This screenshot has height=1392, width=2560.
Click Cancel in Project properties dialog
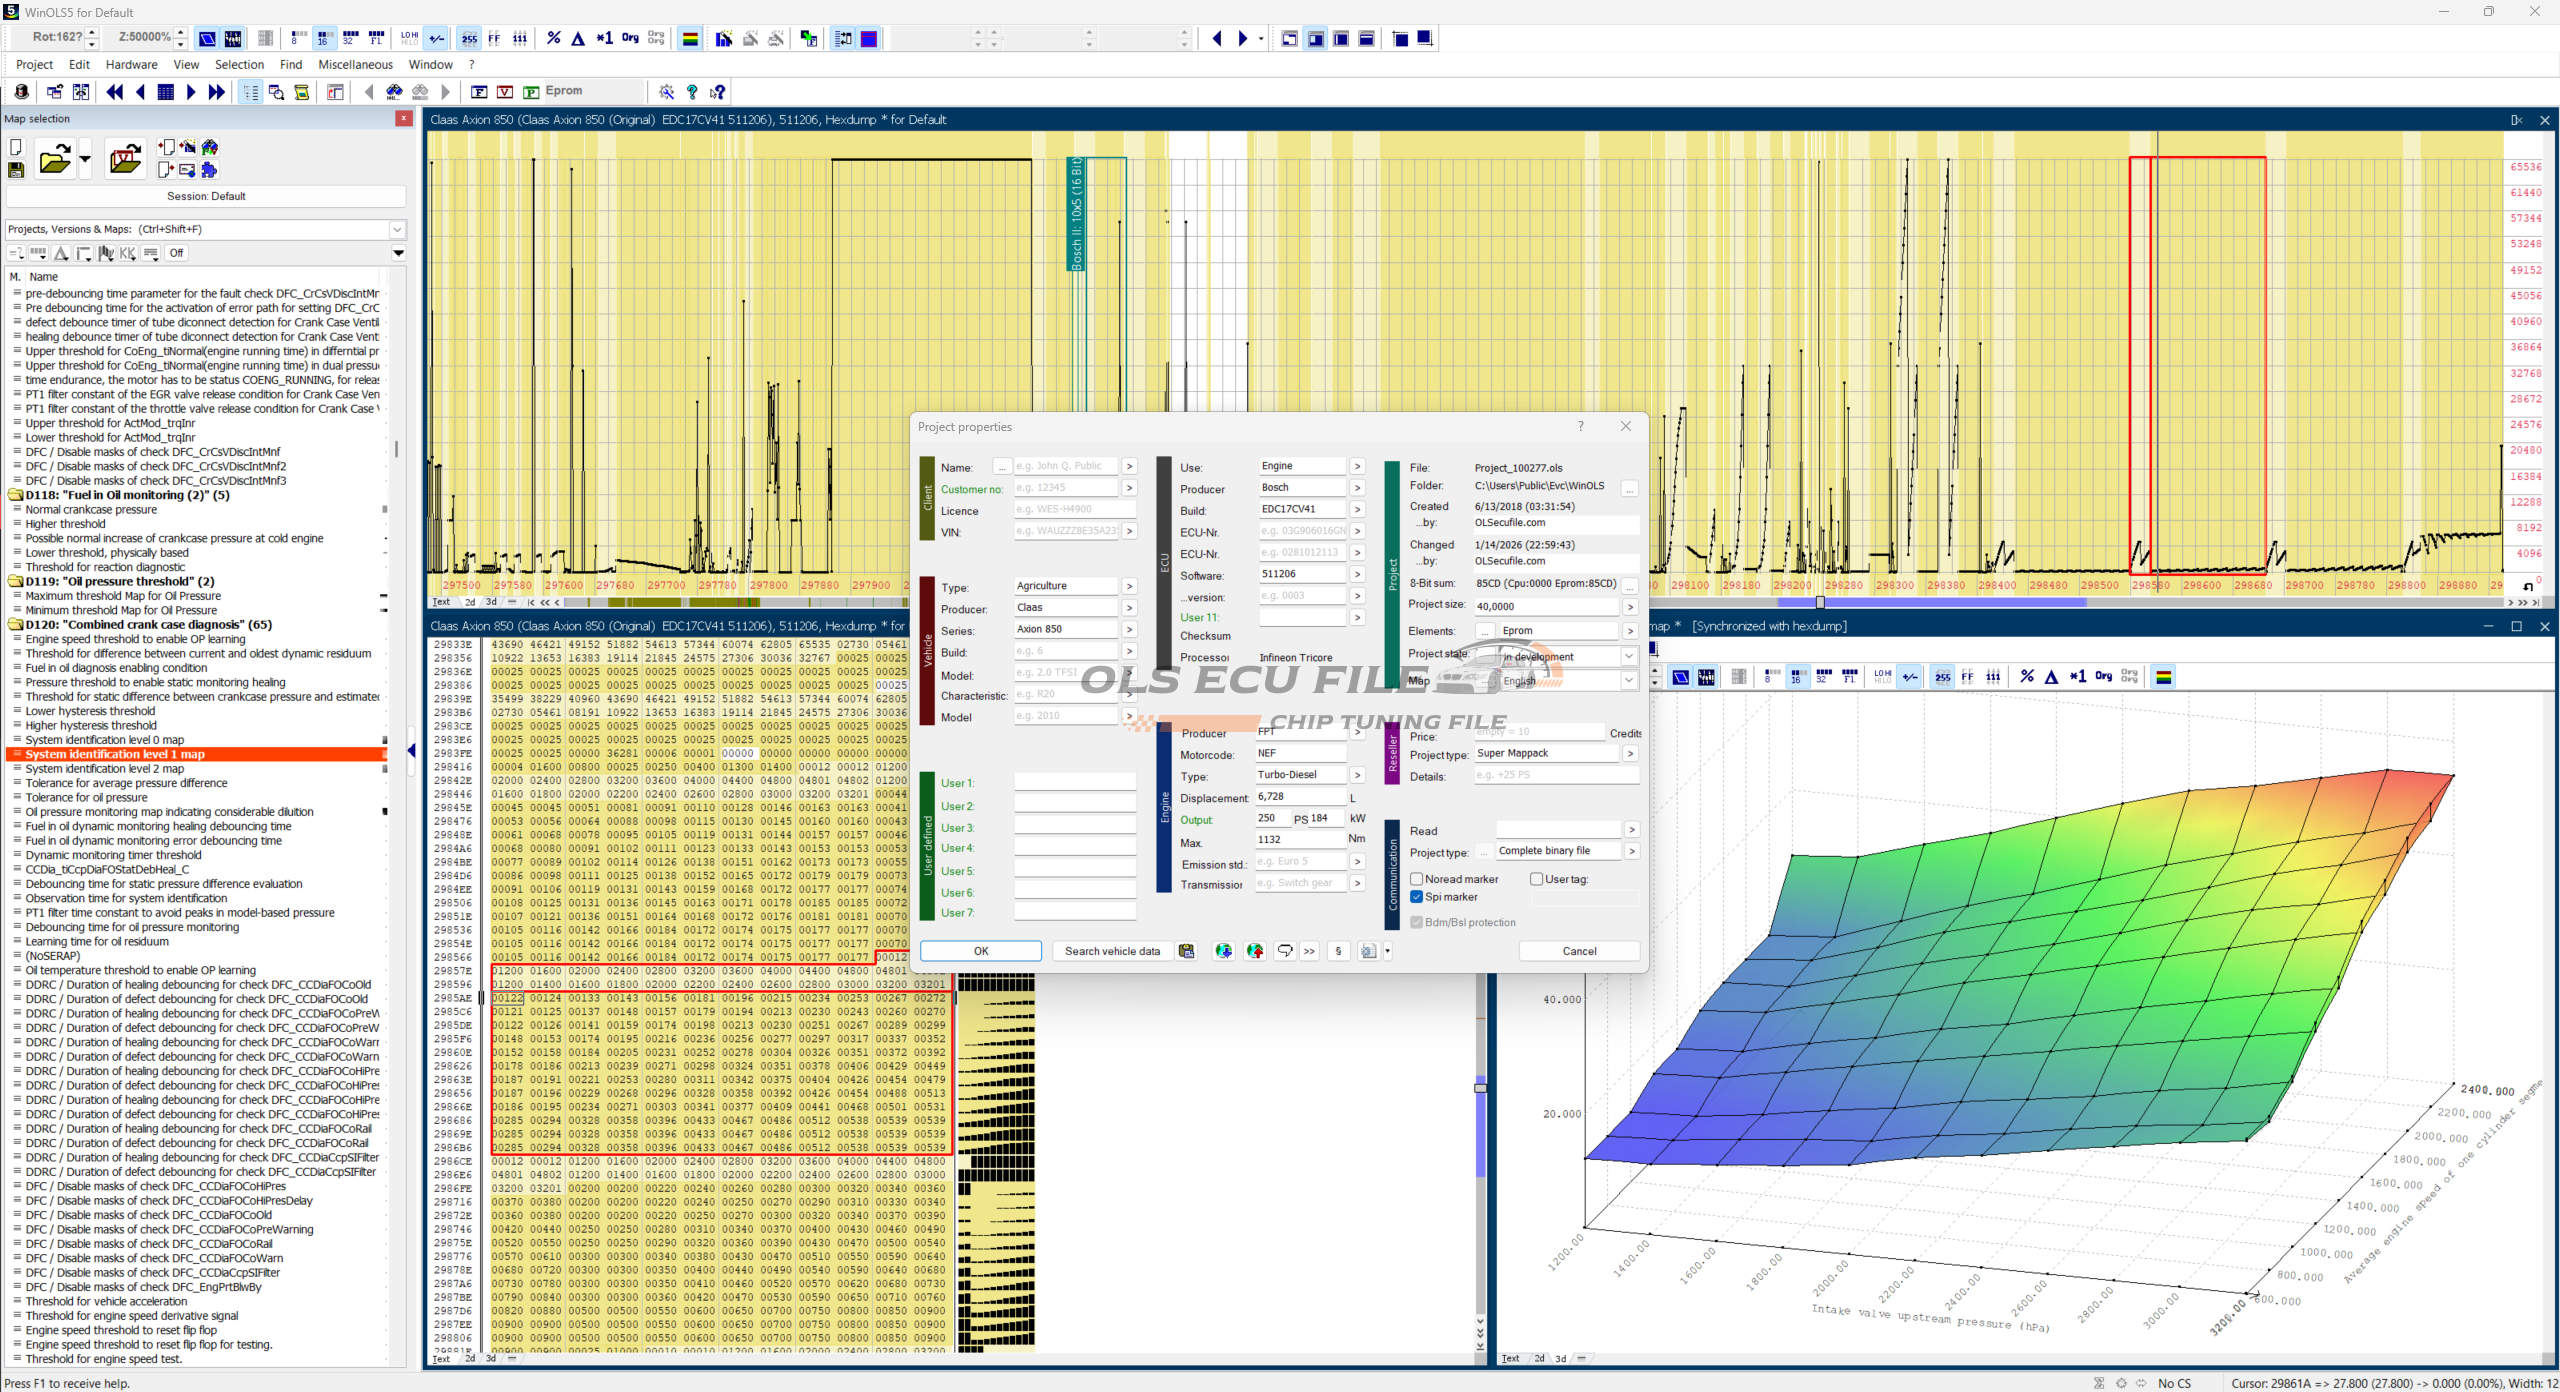[1579, 951]
